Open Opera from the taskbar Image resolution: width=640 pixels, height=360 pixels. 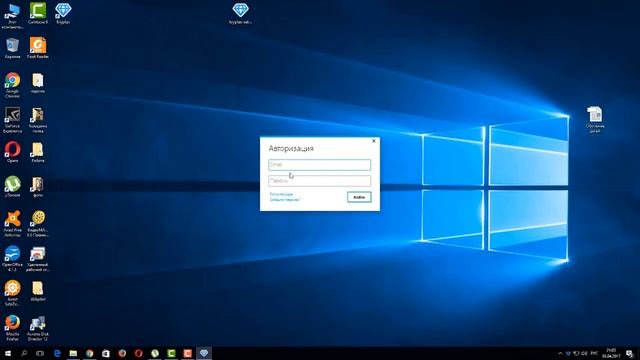tap(138, 353)
